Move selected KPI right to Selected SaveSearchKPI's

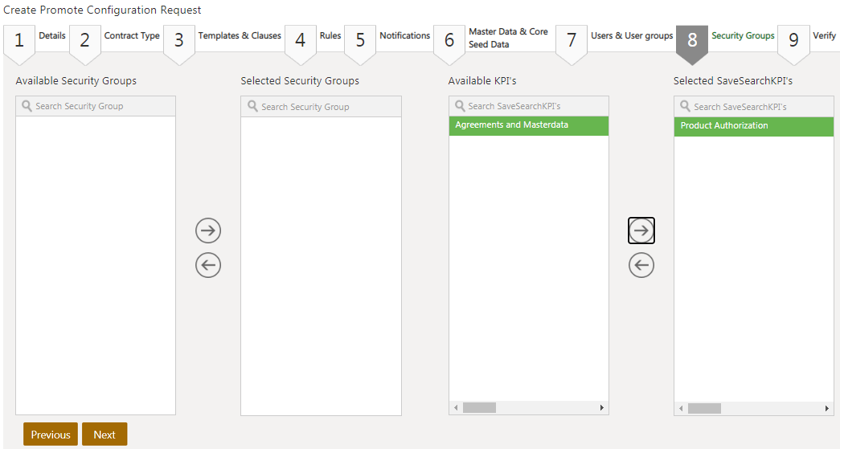pos(641,230)
